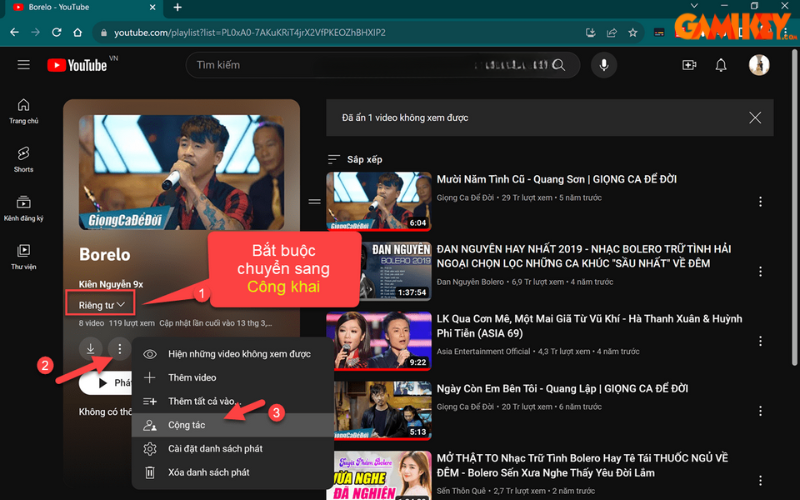Go back in the browser
The image size is (800, 500).
coord(14,32)
